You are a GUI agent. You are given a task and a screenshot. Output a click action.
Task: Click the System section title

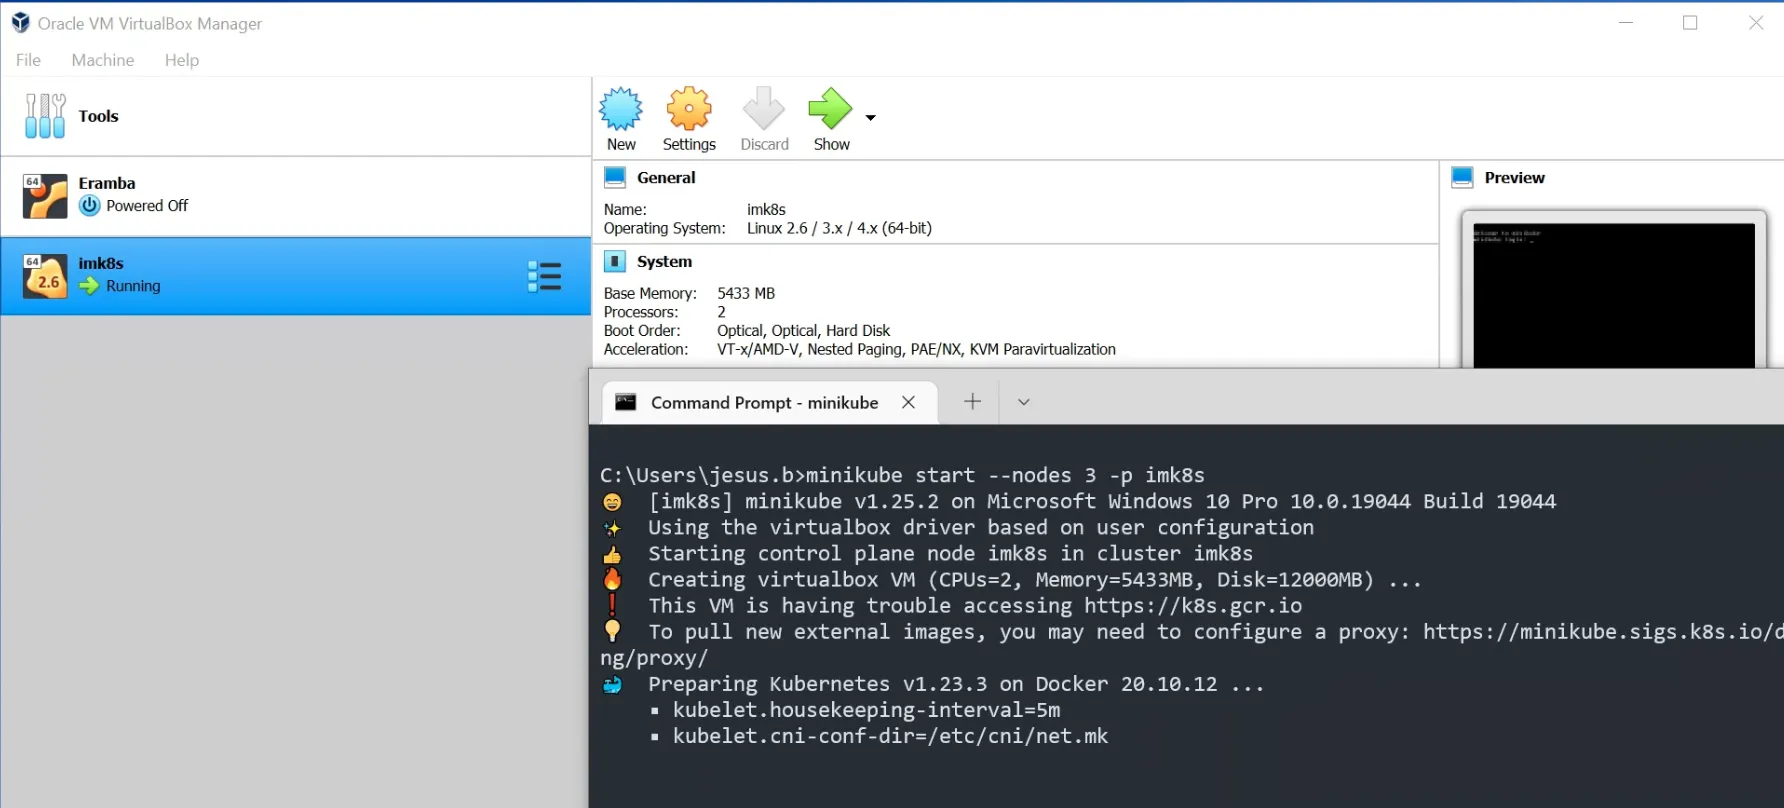pos(664,262)
